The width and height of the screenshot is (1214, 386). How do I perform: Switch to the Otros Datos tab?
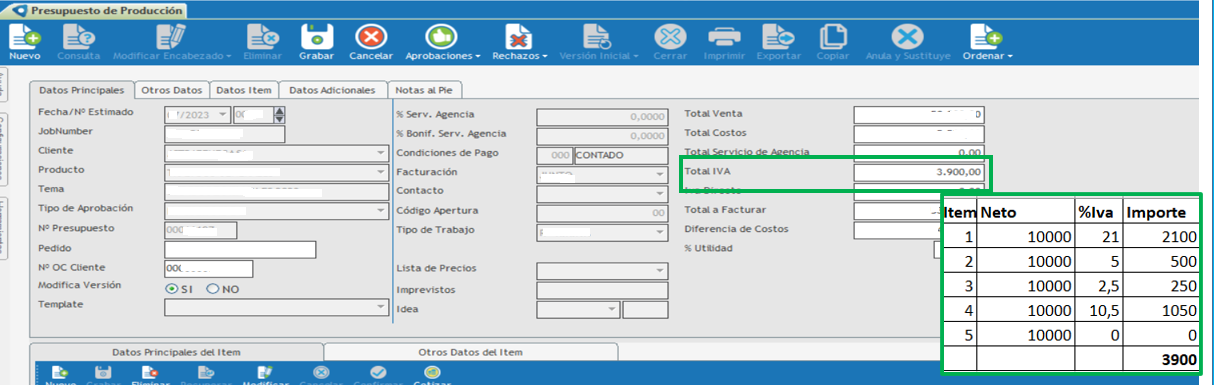click(x=172, y=90)
